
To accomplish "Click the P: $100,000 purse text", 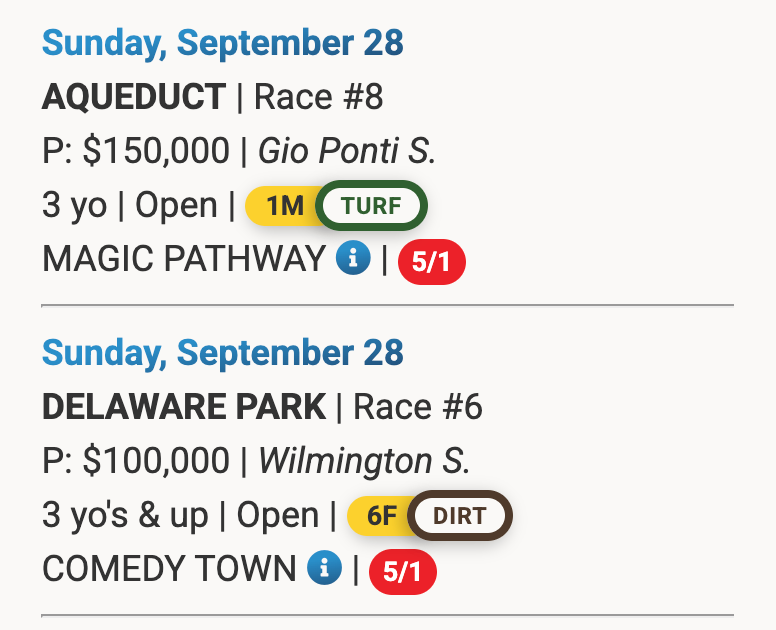I will pos(136,461).
